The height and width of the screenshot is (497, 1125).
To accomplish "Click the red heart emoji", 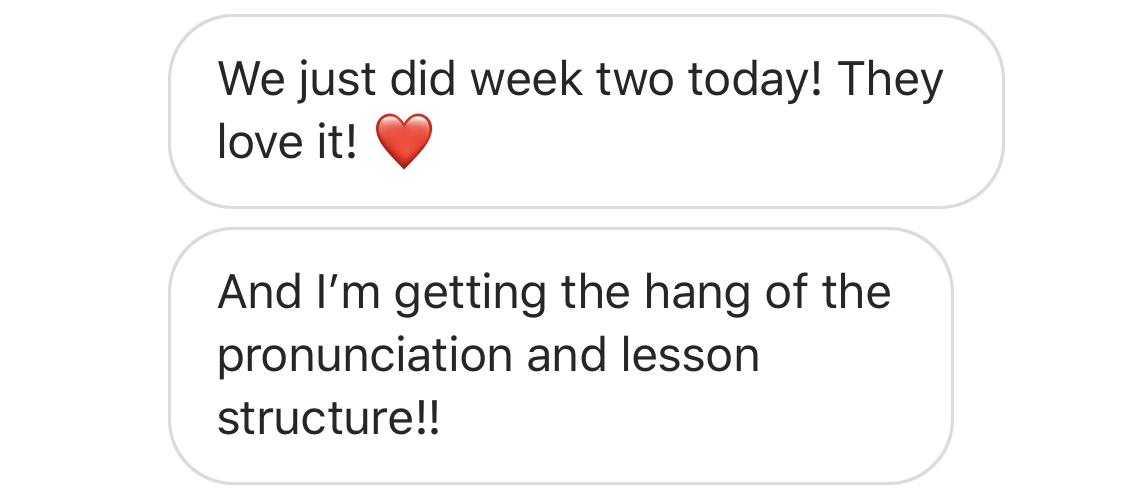I will [404, 141].
